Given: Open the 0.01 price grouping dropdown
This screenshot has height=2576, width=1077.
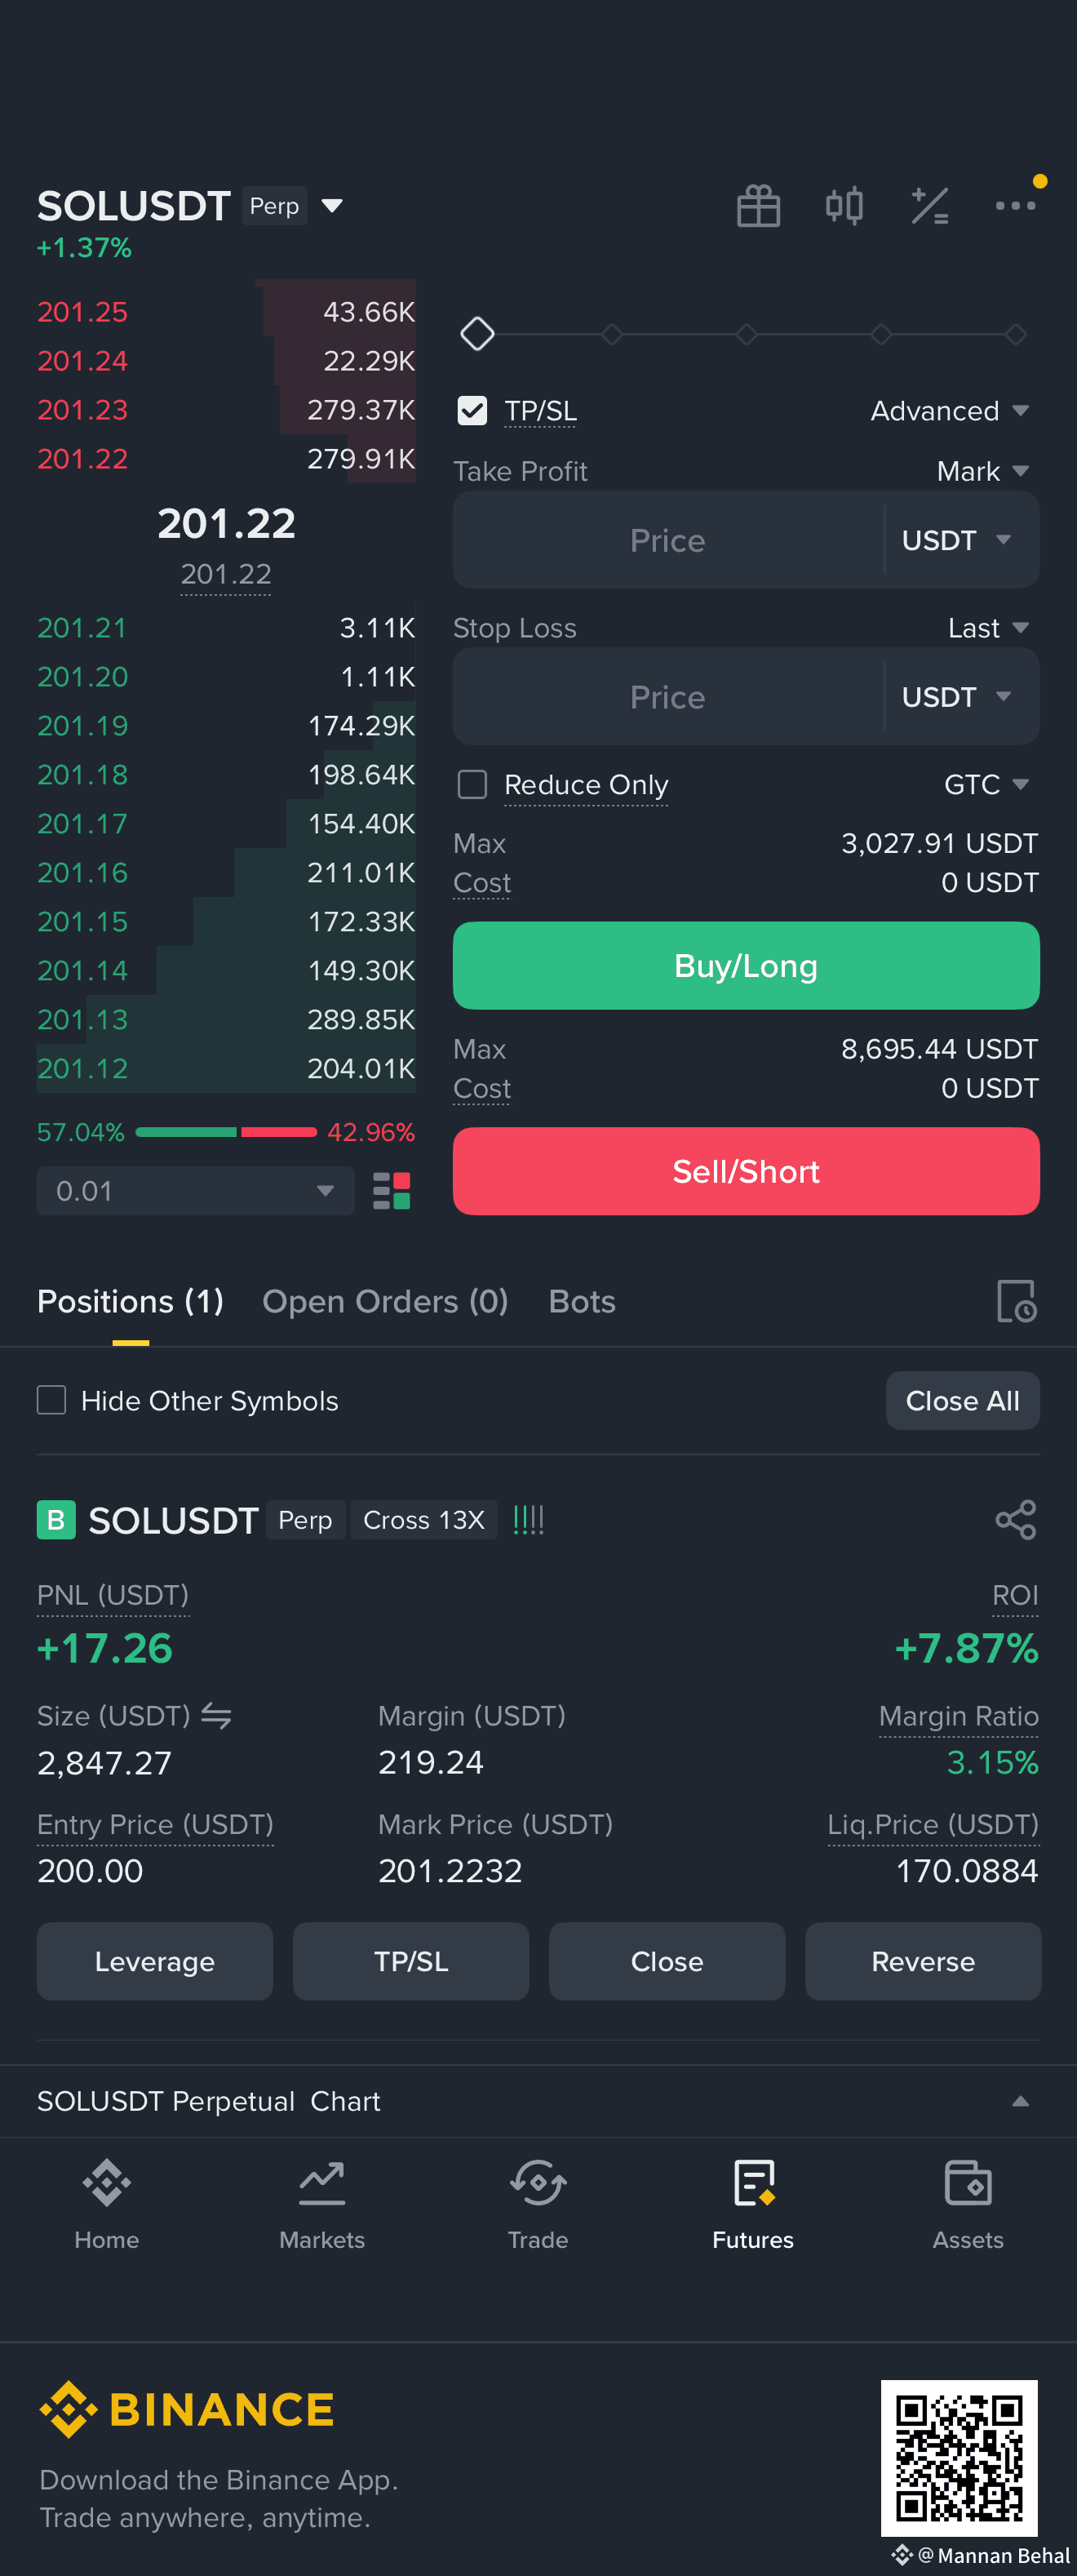Looking at the screenshot, I should pyautogui.click(x=196, y=1191).
